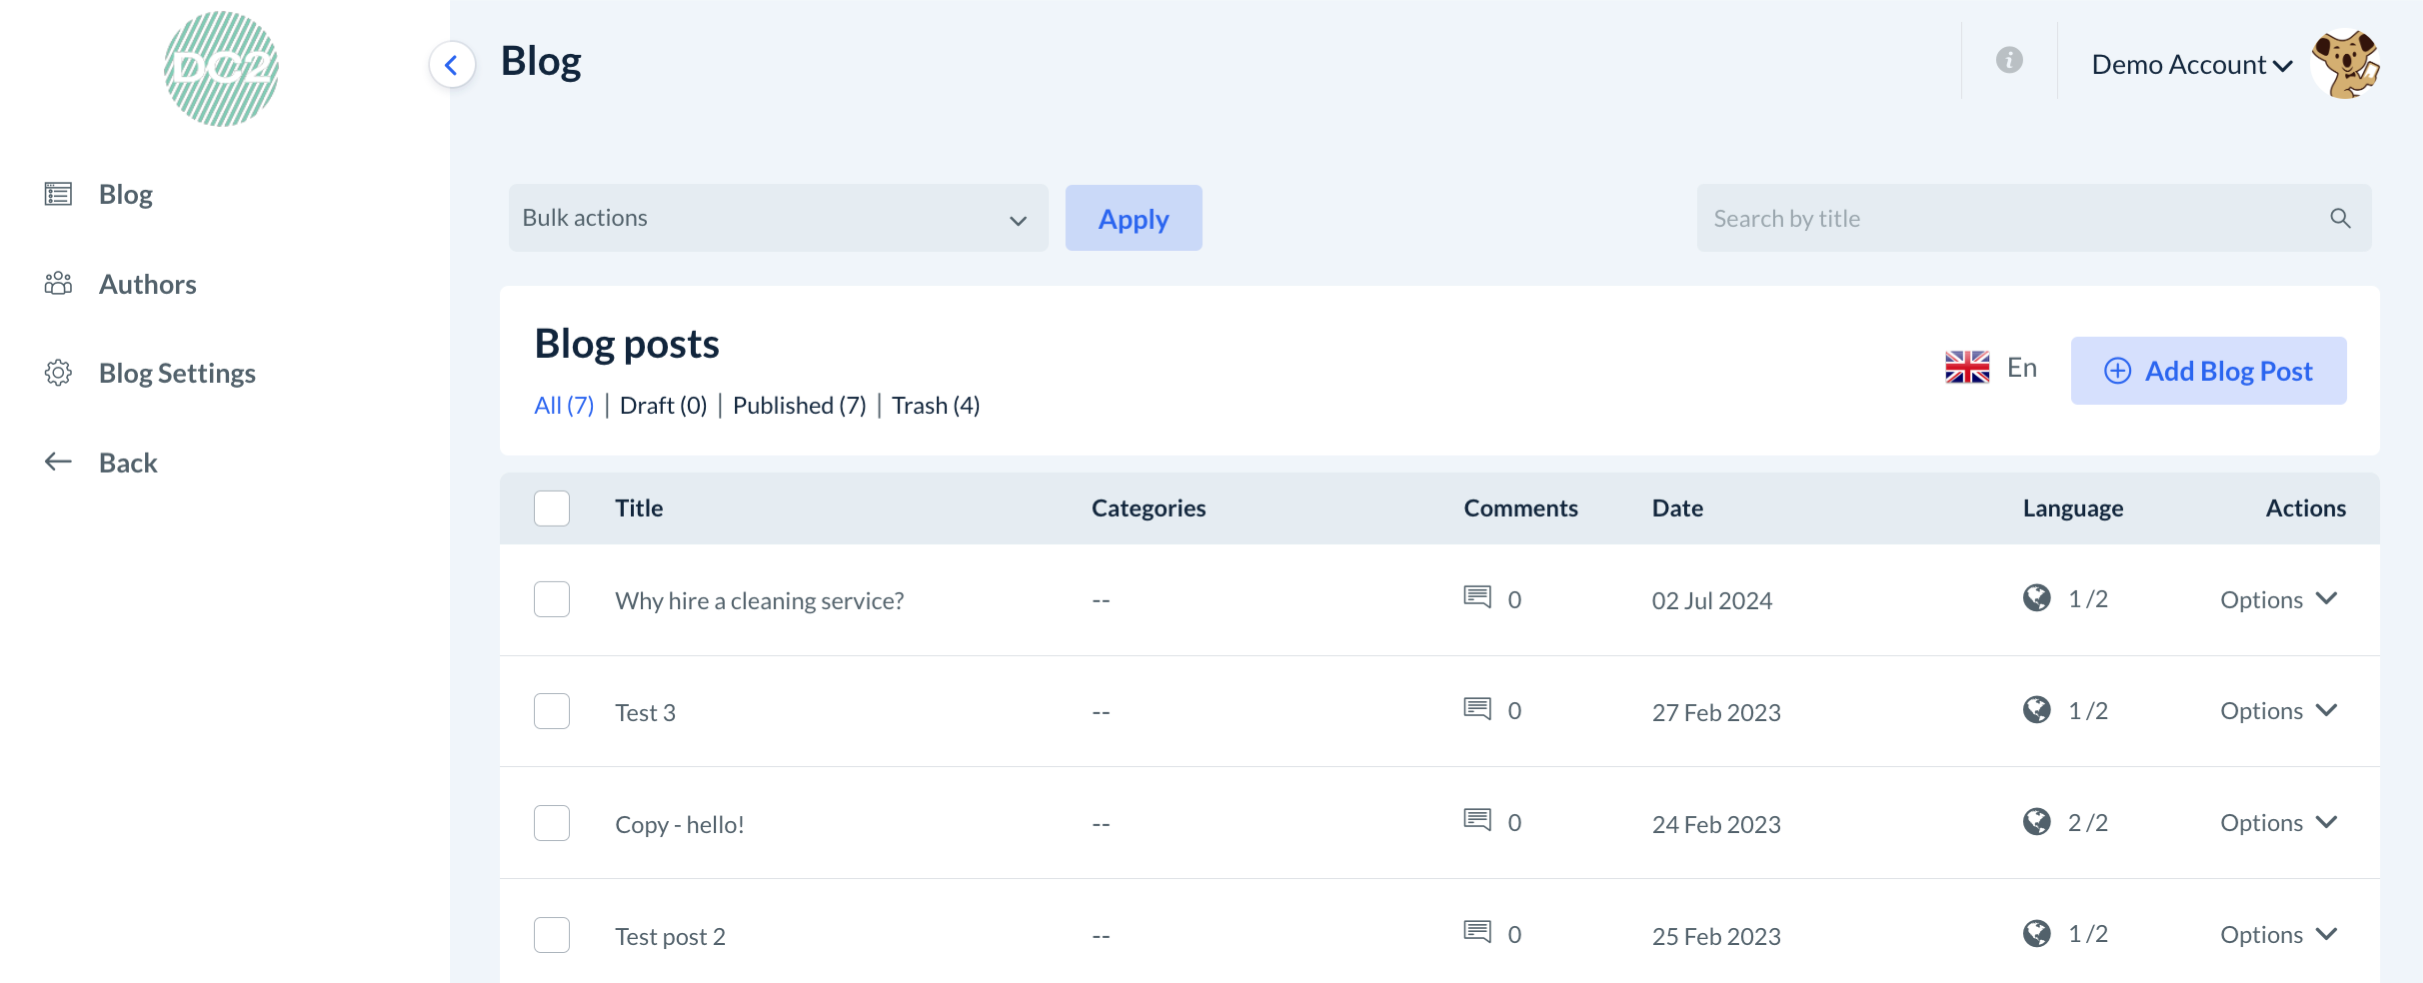
Task: Open Authors in the sidebar
Action: coord(147,284)
